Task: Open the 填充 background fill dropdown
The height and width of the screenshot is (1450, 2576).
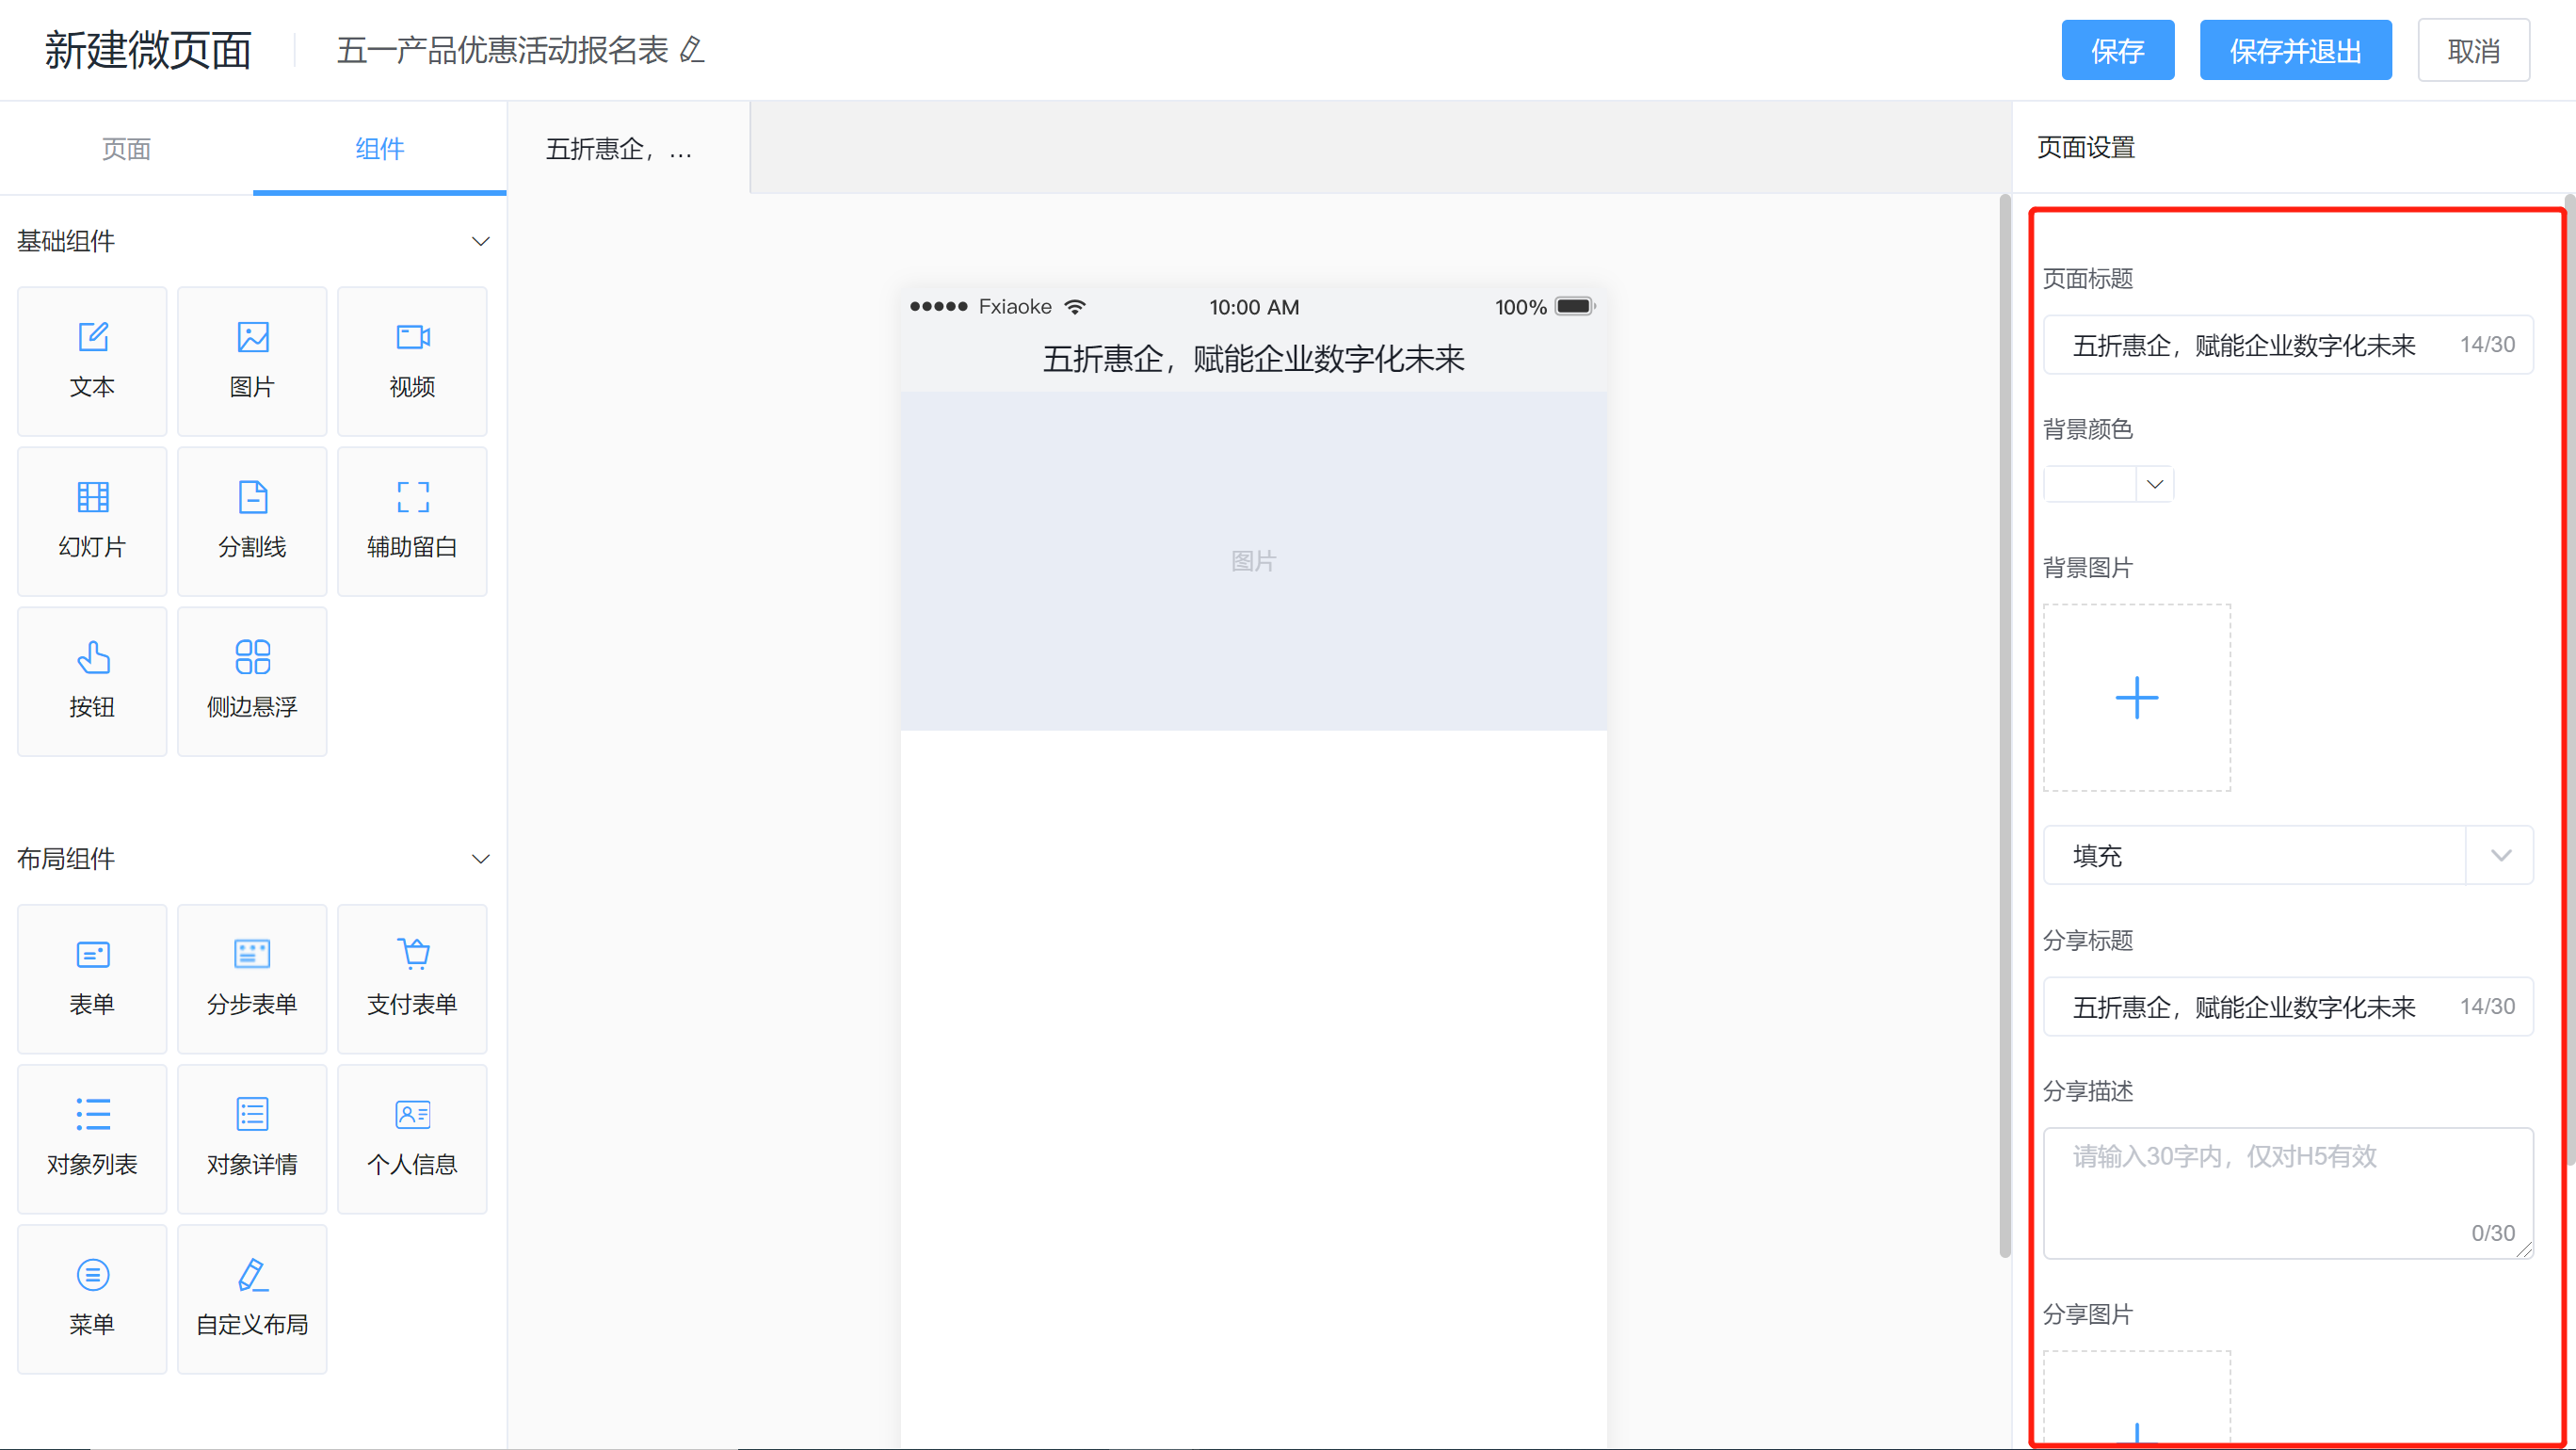Action: click(2288, 855)
